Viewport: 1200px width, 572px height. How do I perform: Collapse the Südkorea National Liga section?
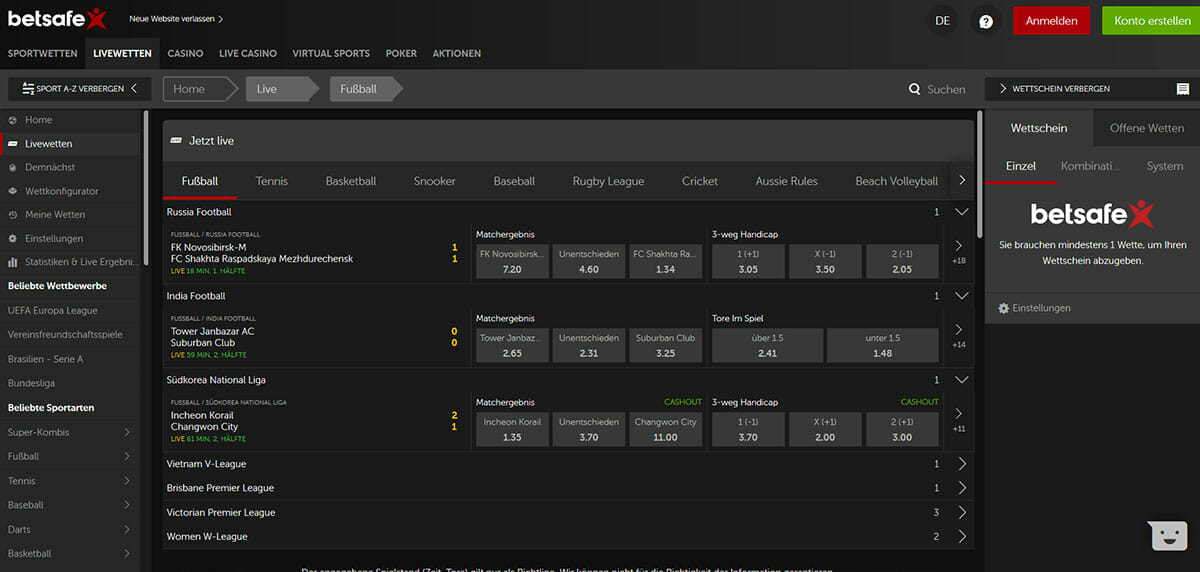click(962, 380)
